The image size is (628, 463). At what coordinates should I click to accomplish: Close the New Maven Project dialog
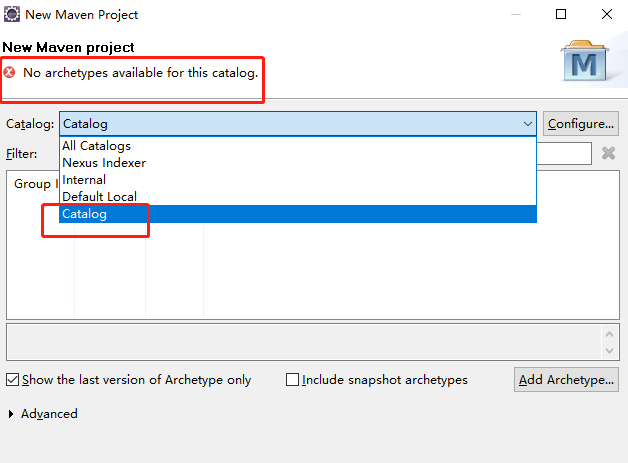pos(606,14)
